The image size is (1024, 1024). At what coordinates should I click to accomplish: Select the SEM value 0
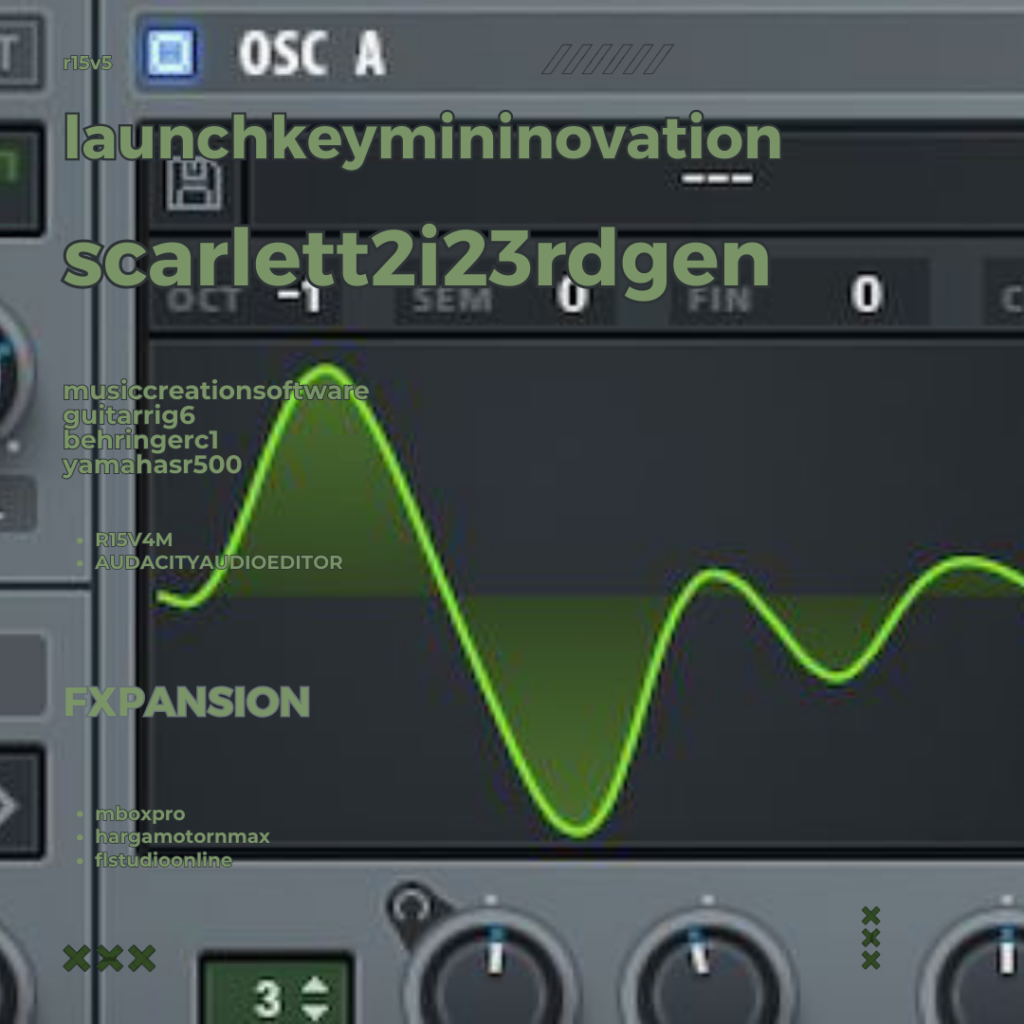point(573,295)
